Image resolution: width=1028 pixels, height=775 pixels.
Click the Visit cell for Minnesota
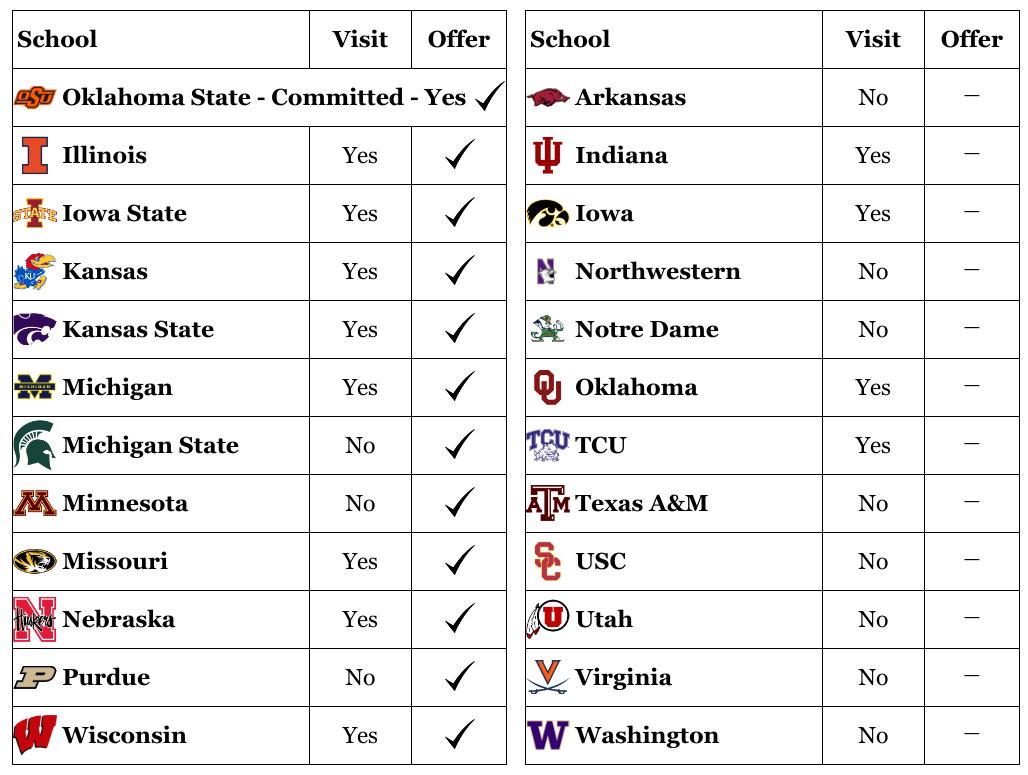360,503
